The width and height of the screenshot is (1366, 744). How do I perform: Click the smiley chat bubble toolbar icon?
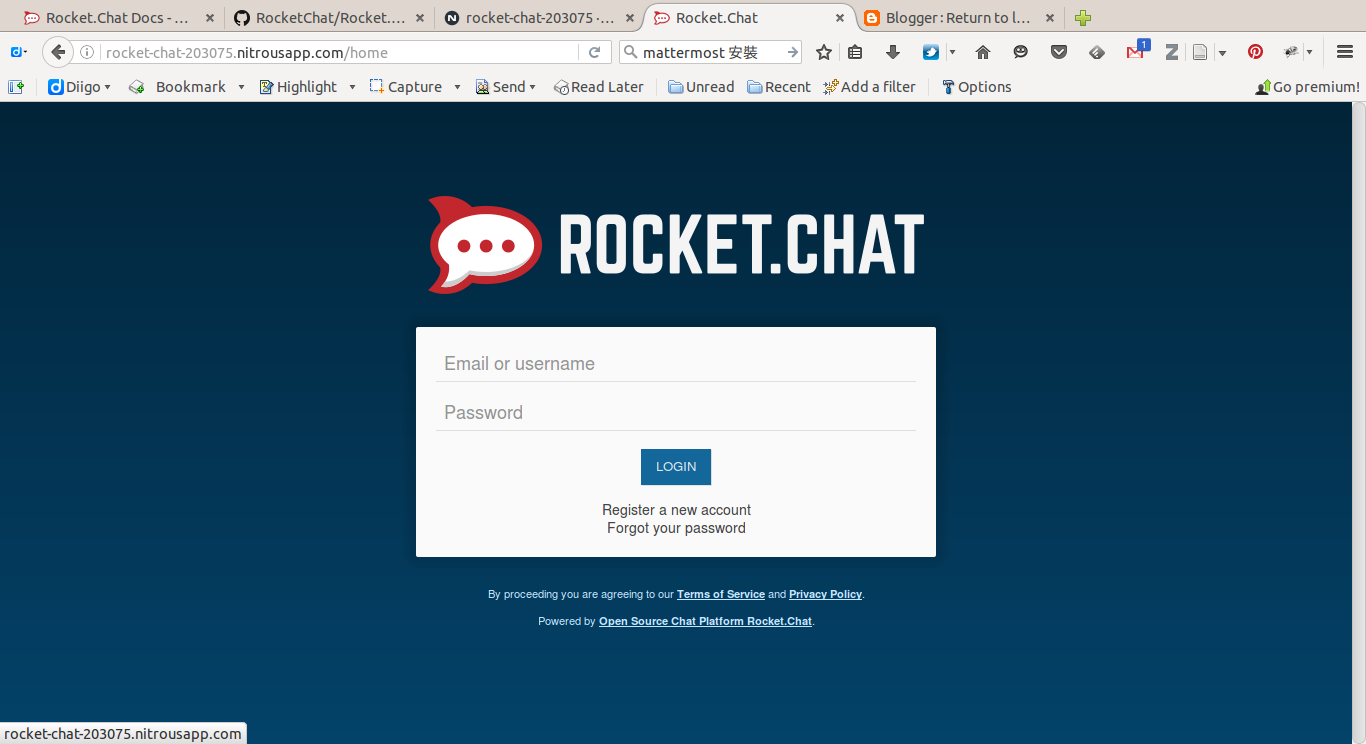coord(1020,53)
